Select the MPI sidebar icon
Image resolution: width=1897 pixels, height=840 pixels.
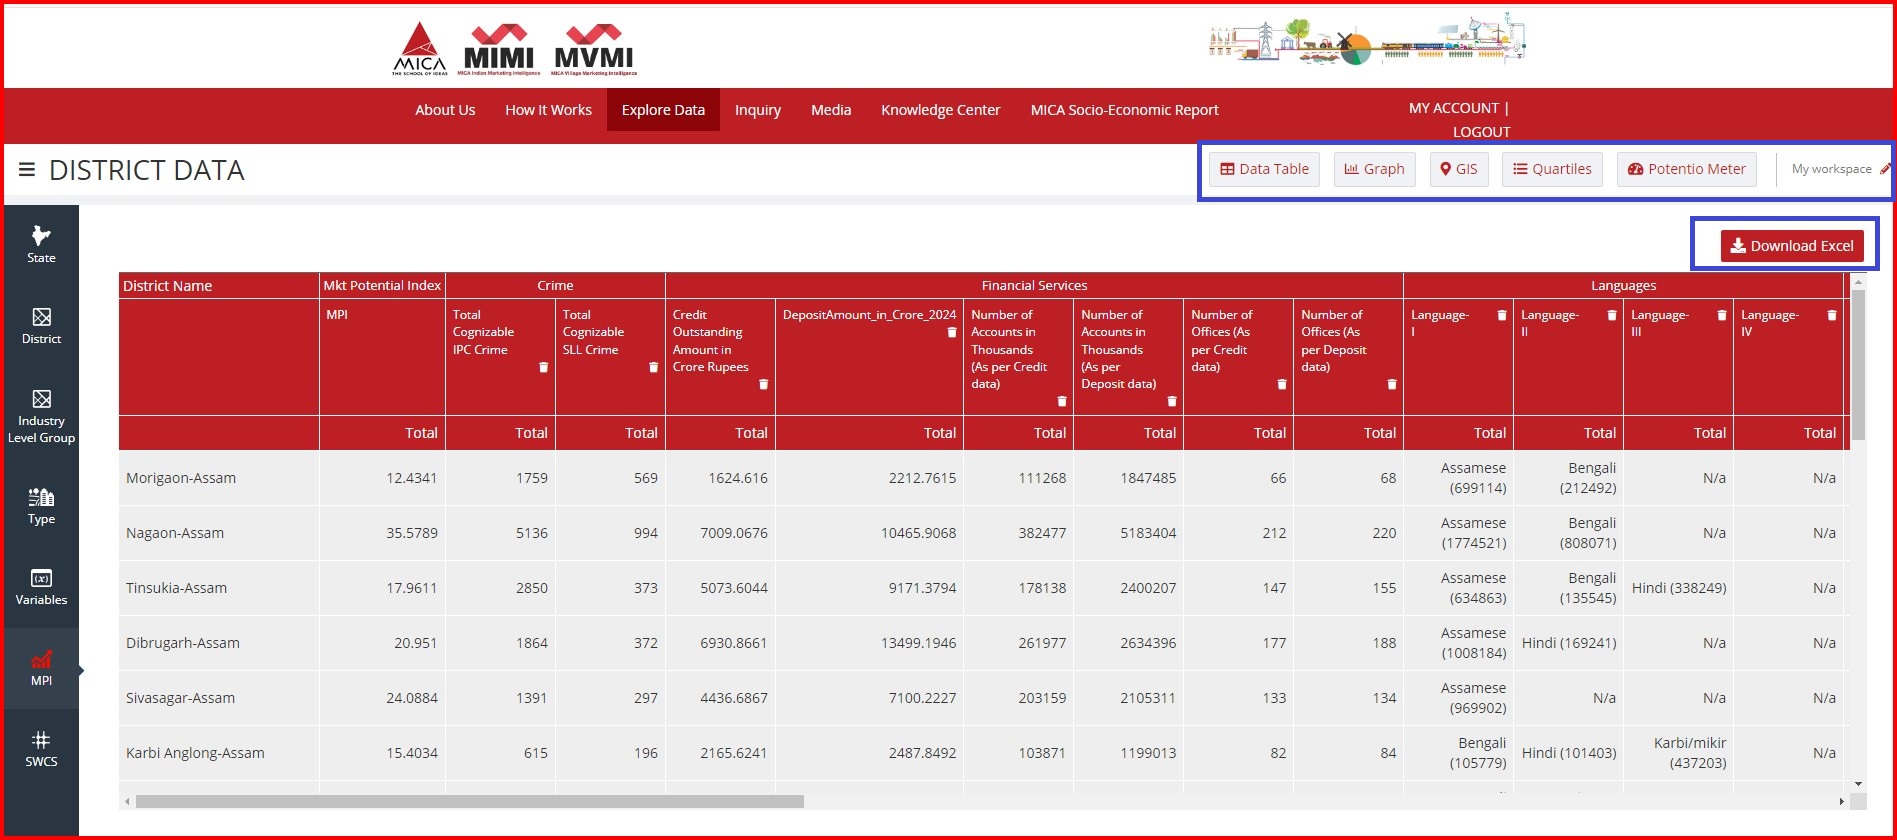[41, 668]
